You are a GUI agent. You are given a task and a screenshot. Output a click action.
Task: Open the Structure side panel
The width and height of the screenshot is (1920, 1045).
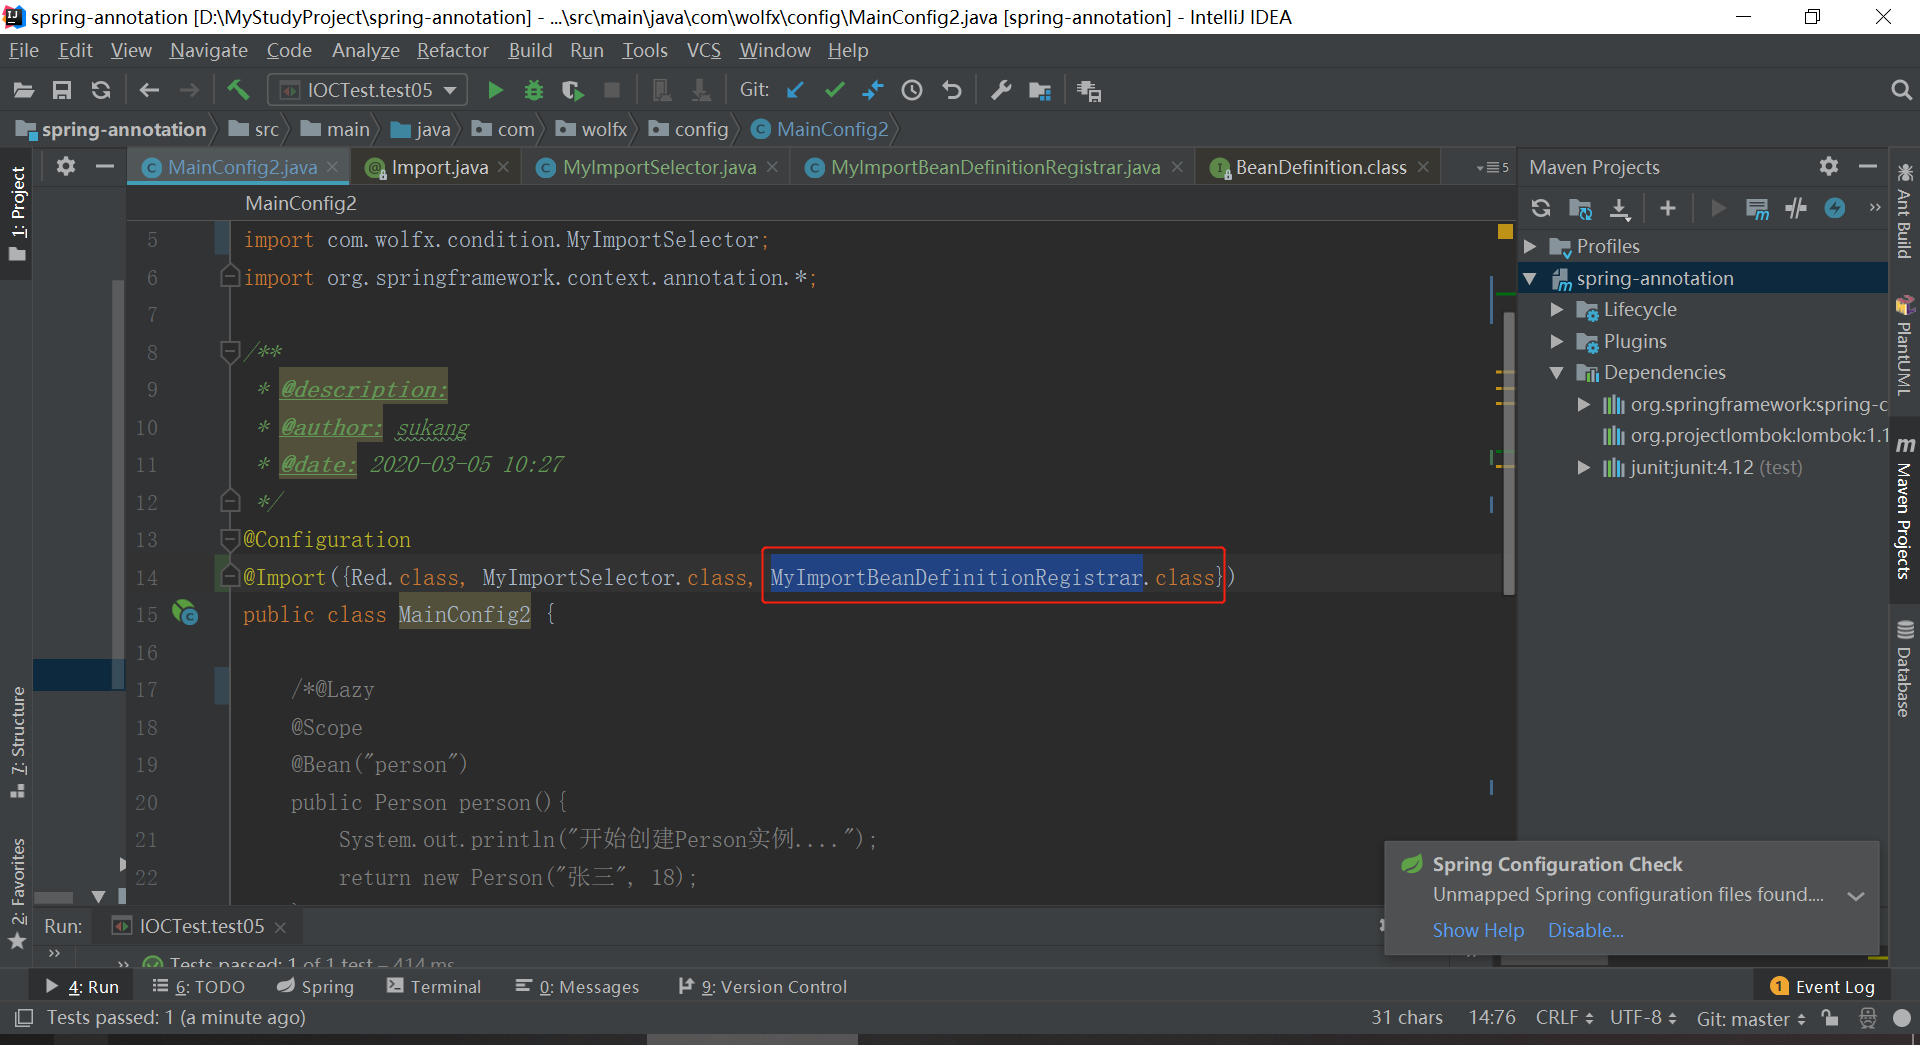[x=18, y=741]
